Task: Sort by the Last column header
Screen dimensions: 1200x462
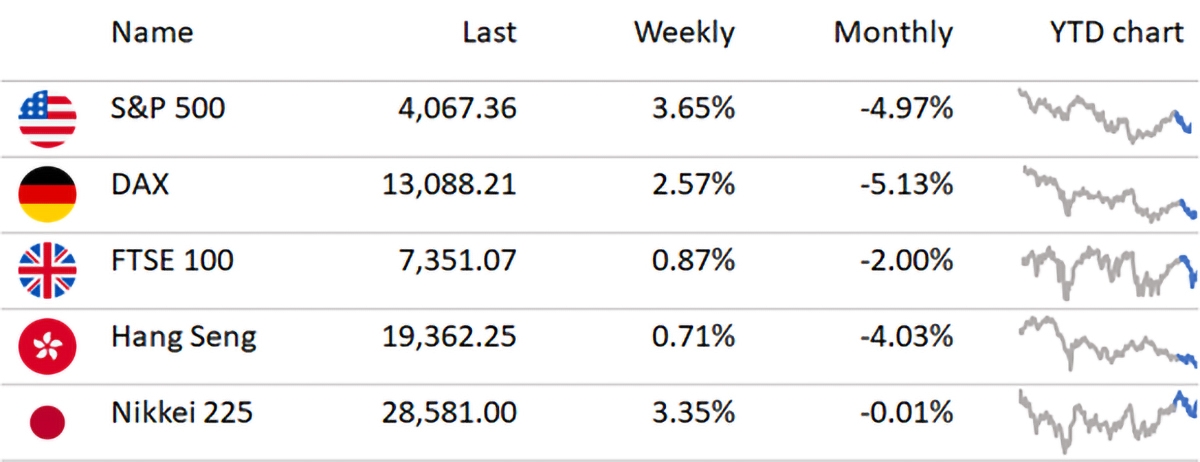Action: (x=489, y=32)
